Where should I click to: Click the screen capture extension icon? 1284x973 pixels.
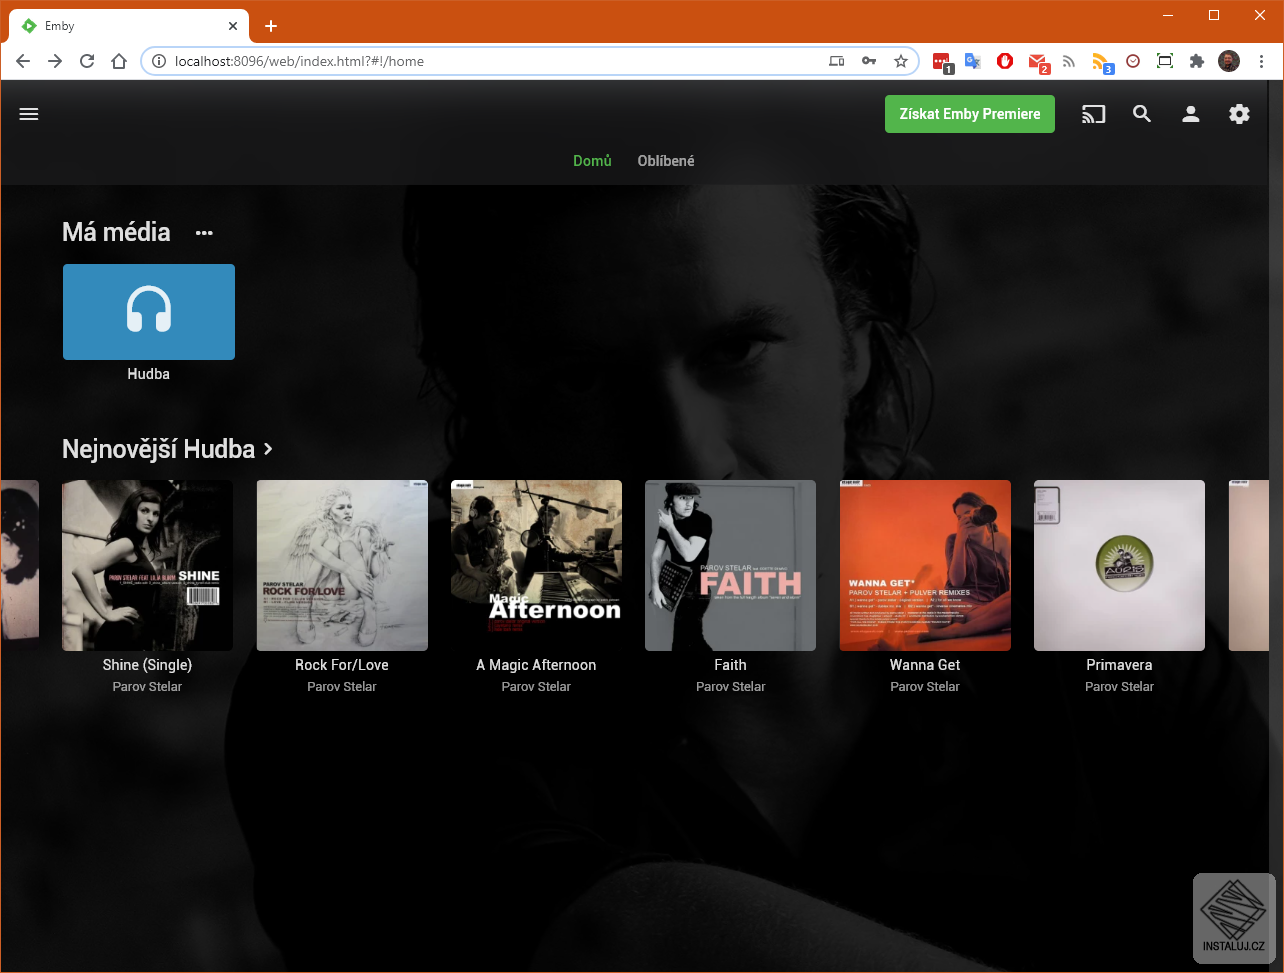[x=1165, y=61]
